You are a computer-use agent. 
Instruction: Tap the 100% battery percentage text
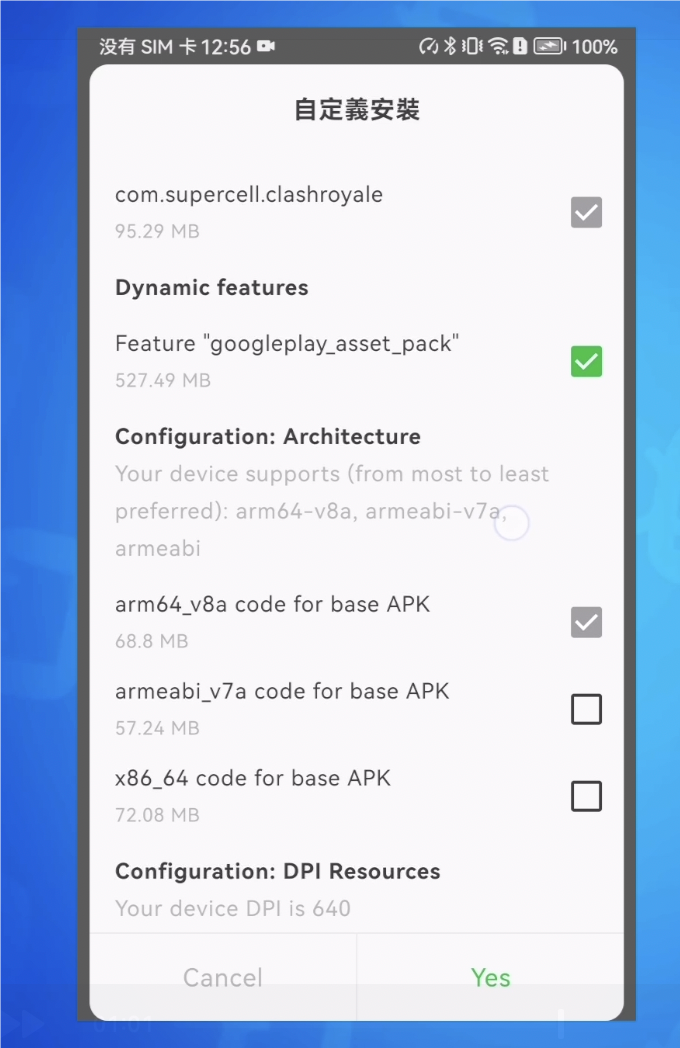[595, 46]
